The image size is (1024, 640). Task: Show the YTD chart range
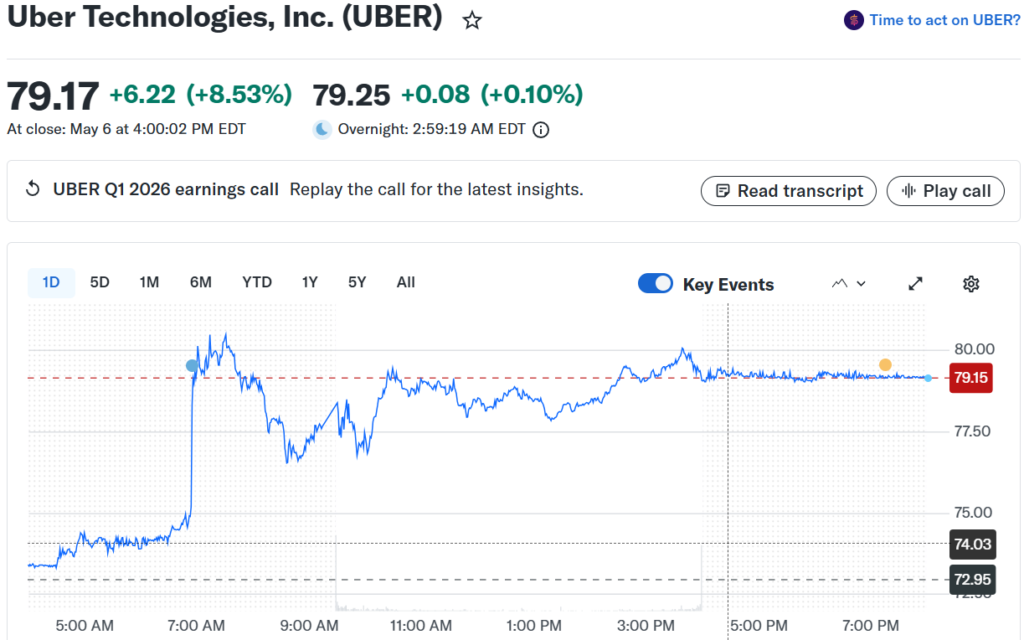[257, 282]
